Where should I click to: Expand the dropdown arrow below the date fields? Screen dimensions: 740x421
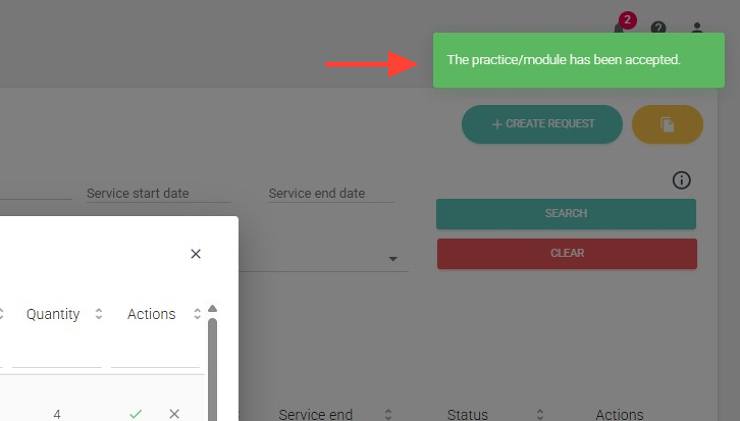393,260
